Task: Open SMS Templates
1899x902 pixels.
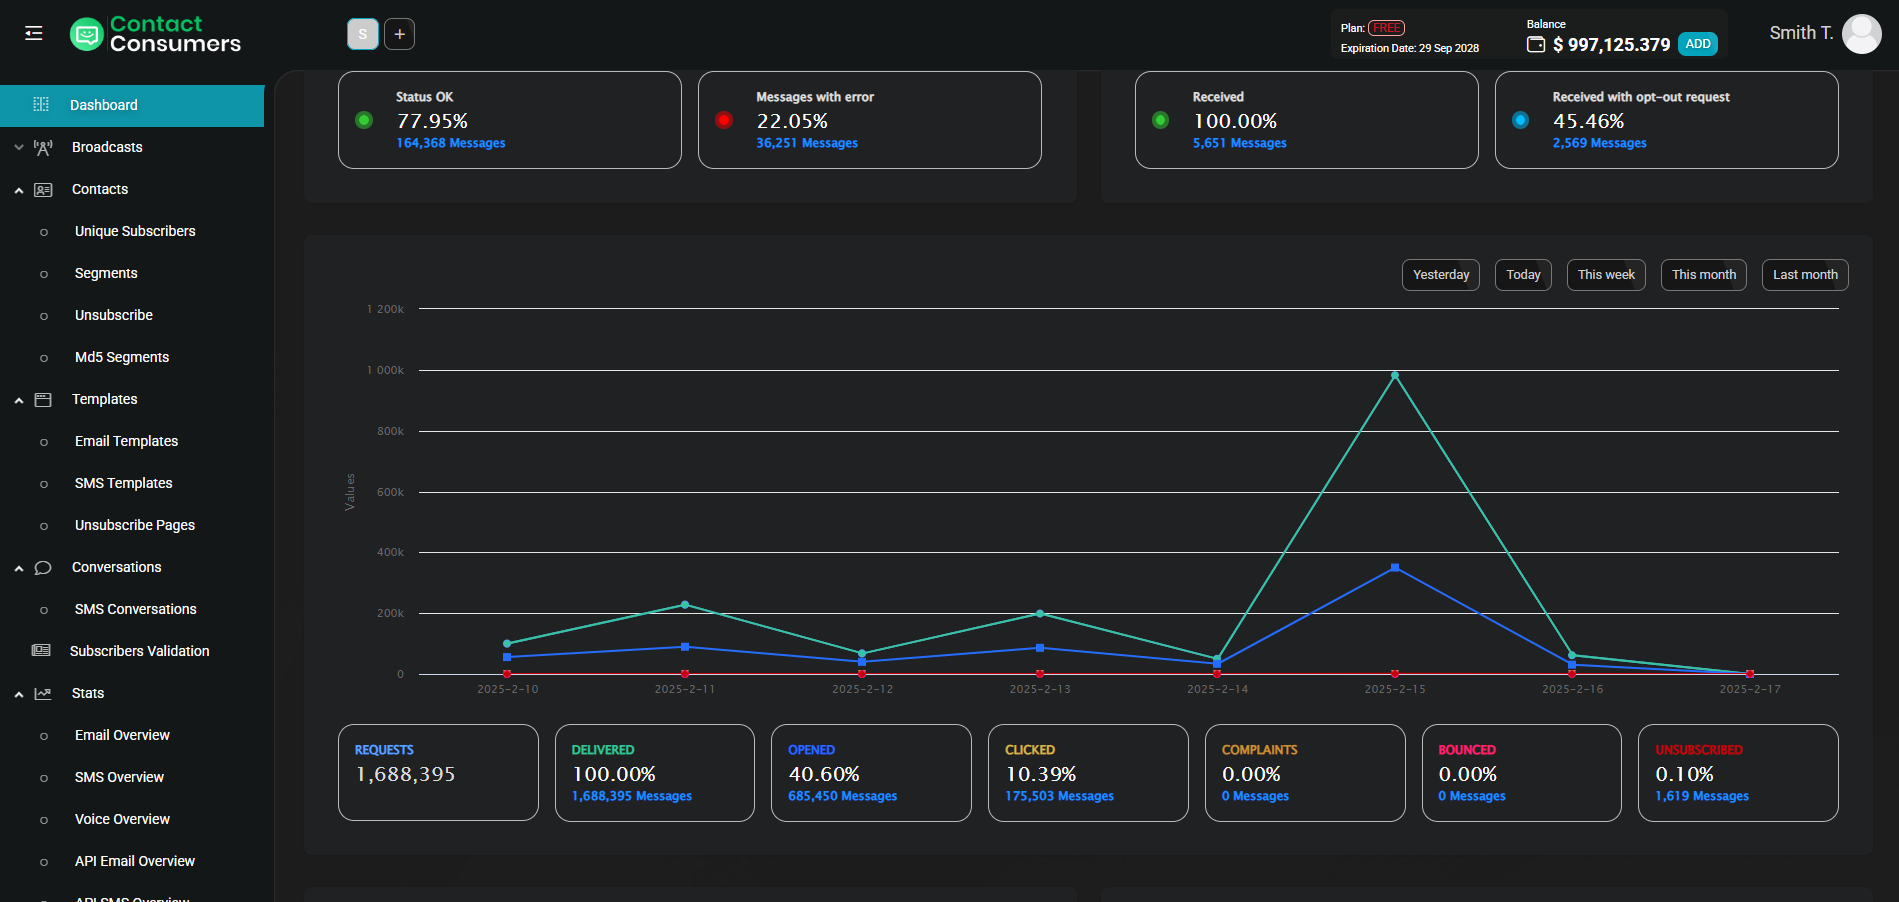Action: point(124,483)
